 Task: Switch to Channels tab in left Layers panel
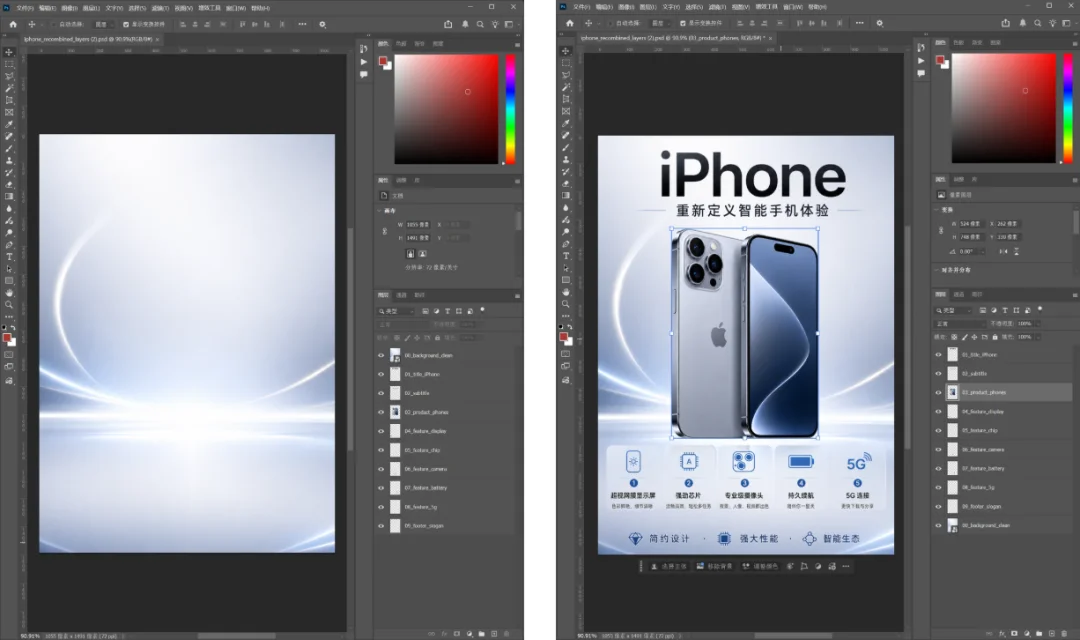coord(402,296)
